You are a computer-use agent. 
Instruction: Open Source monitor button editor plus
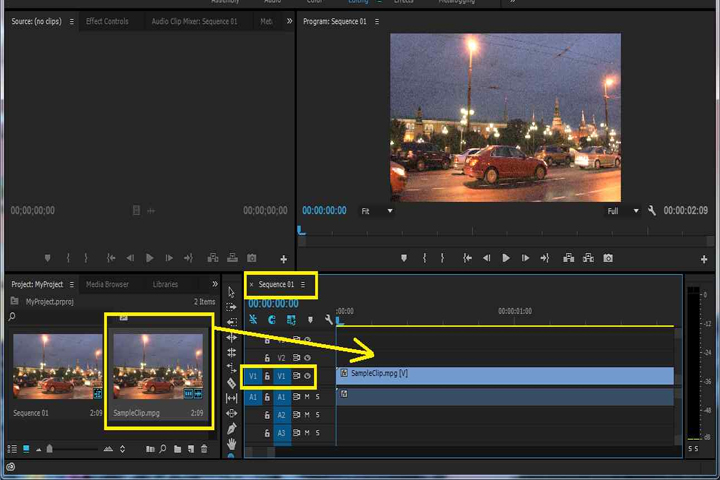pyautogui.click(x=284, y=260)
